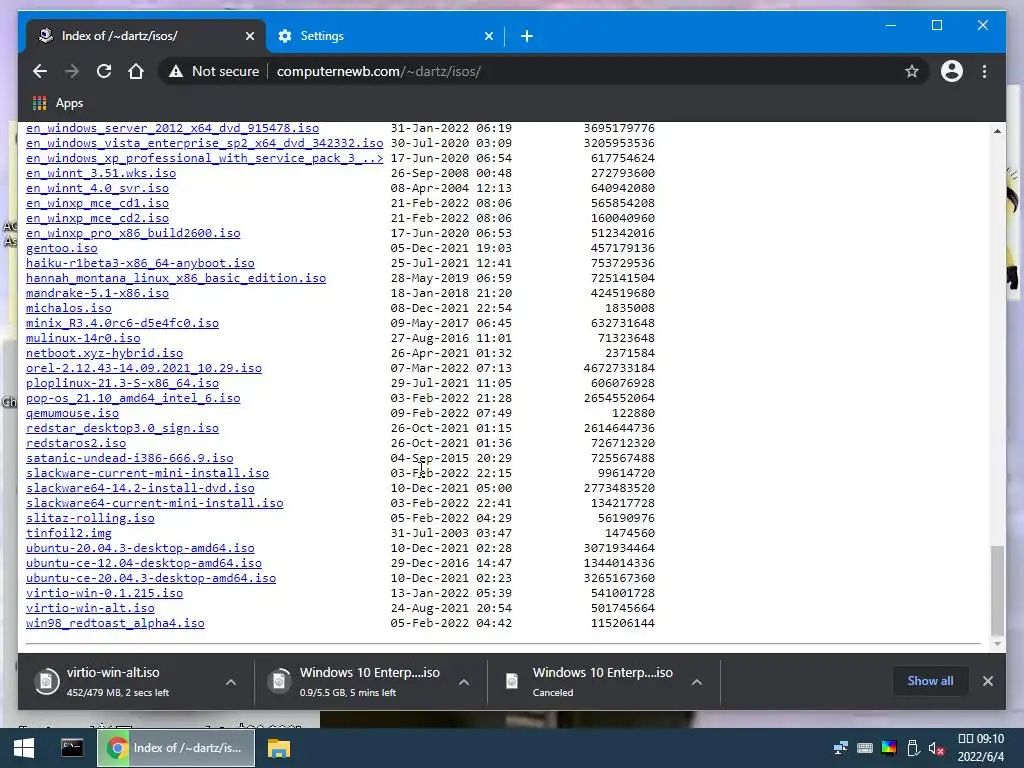
Task: Download en_windows_server_2012_x64_dvd_915478.iso
Action: (x=172, y=128)
